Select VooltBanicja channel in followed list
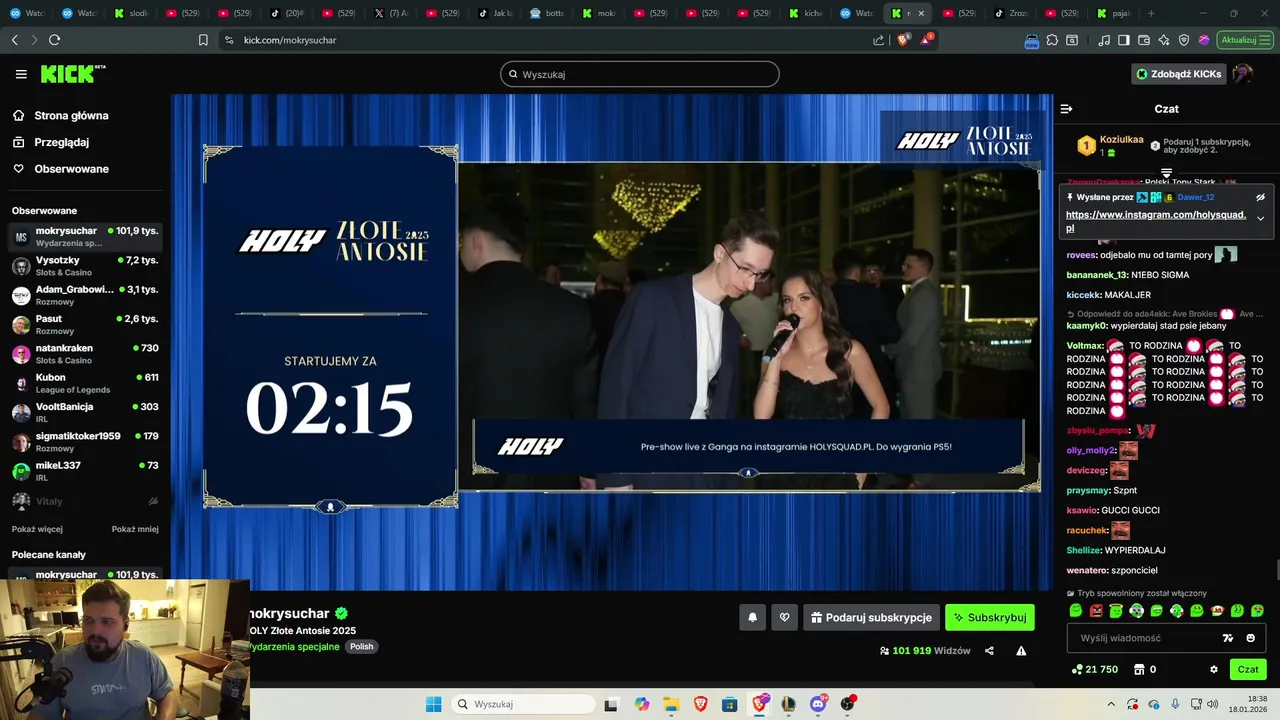 click(85, 412)
